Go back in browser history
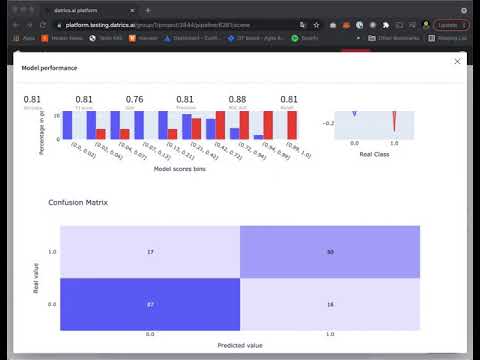 coord(16,25)
